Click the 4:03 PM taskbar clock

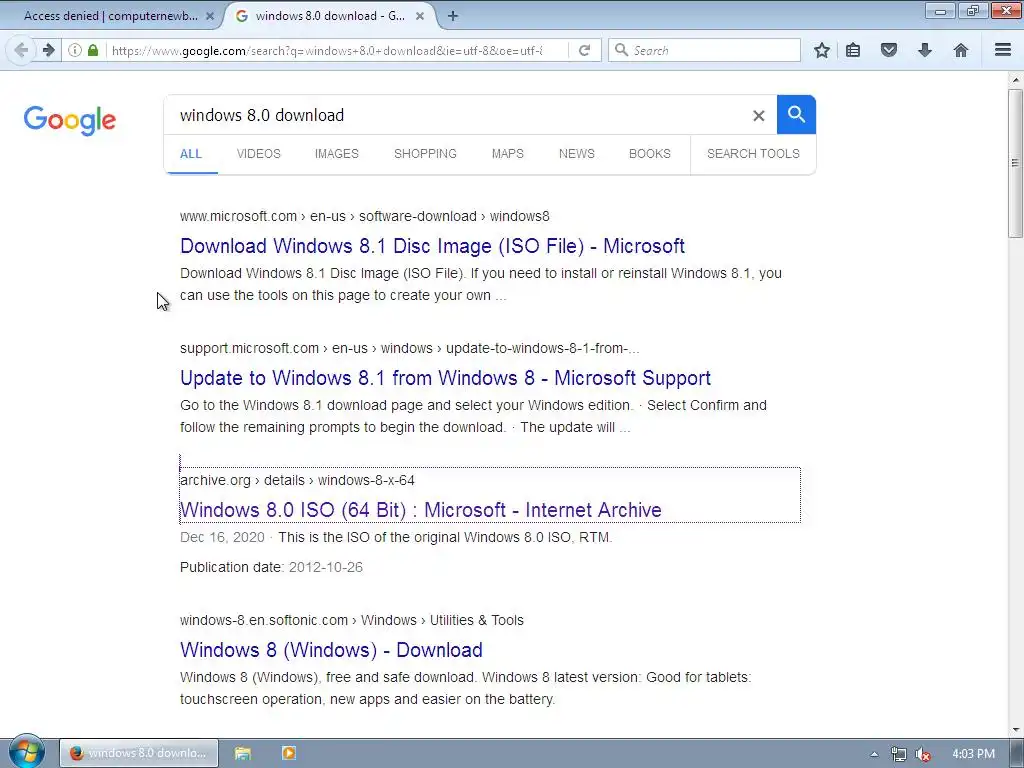tap(973, 754)
